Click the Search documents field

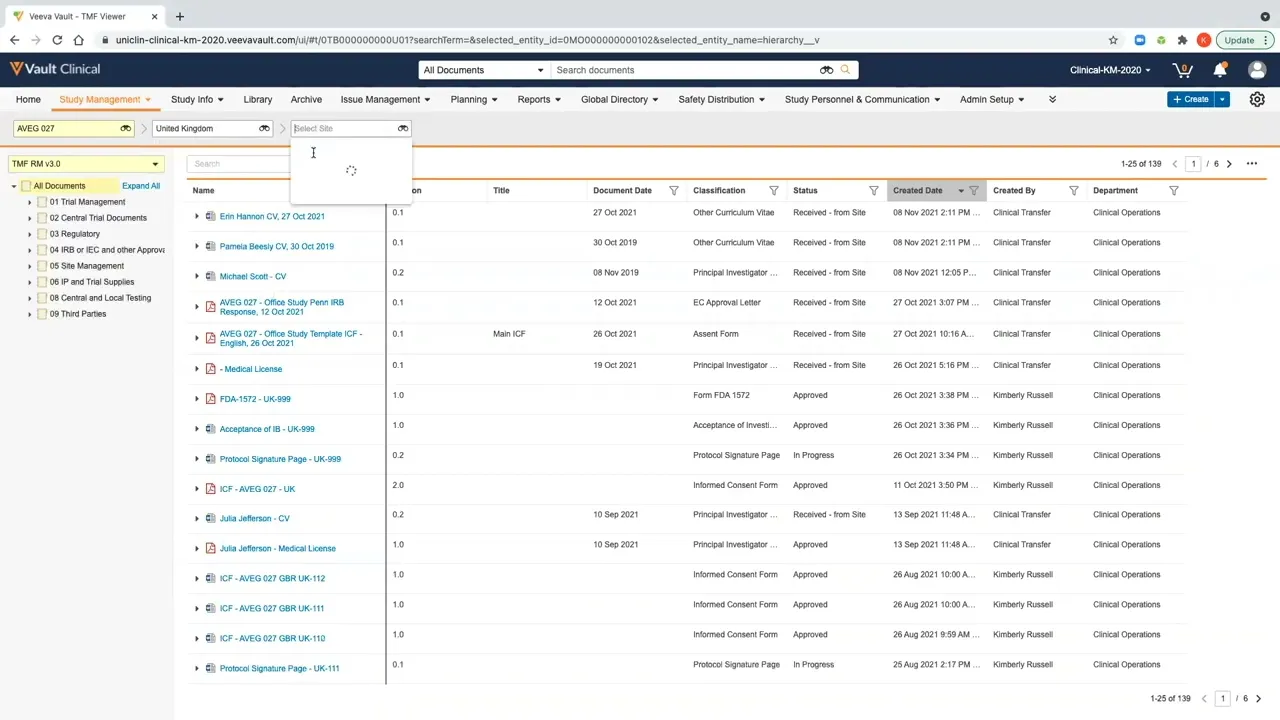685,70
